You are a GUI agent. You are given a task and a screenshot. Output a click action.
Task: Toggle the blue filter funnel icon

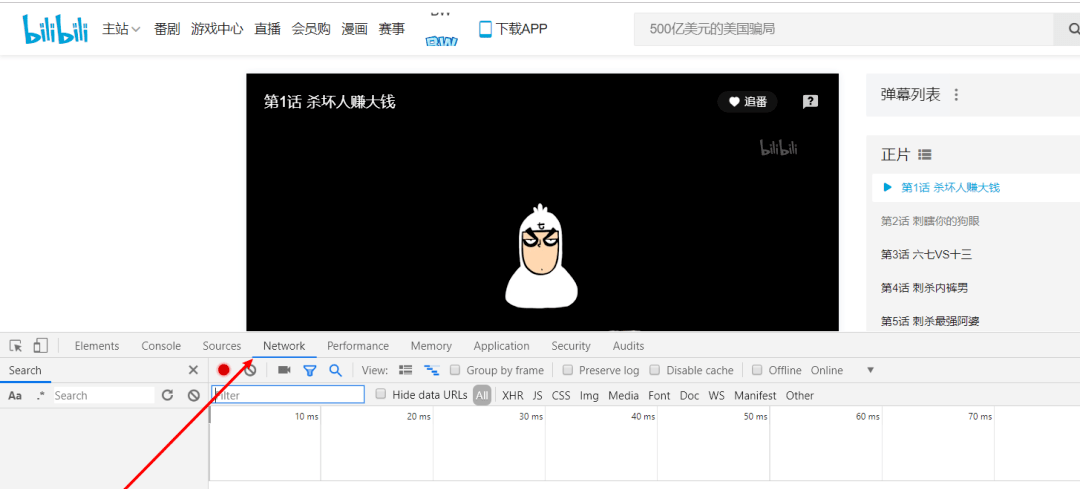[x=310, y=371]
